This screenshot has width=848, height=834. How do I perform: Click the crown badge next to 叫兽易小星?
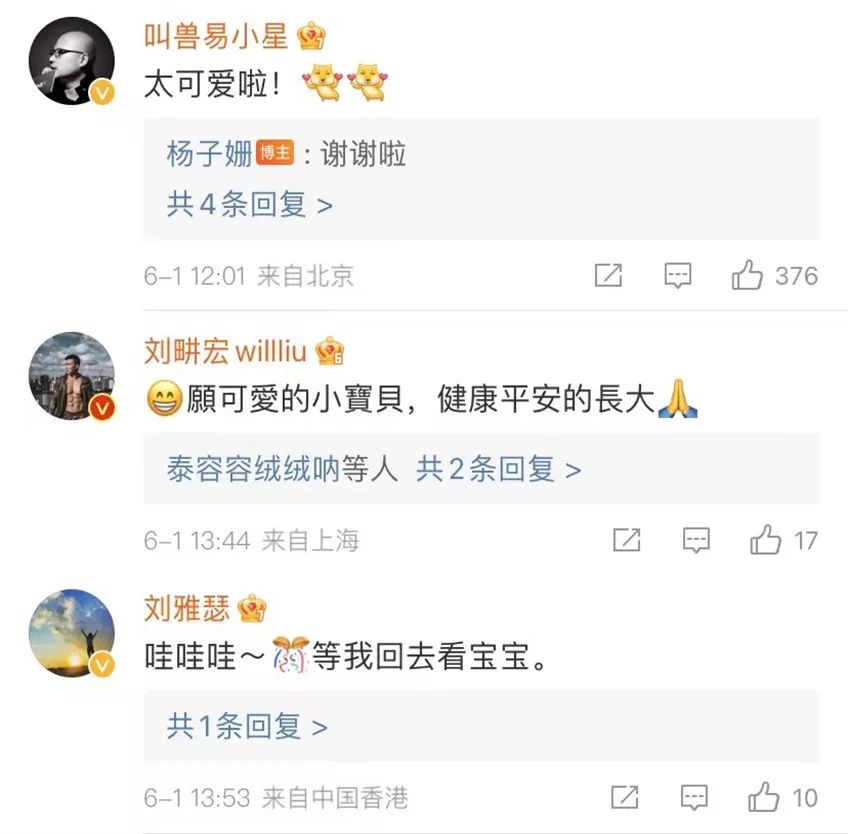pos(313,33)
